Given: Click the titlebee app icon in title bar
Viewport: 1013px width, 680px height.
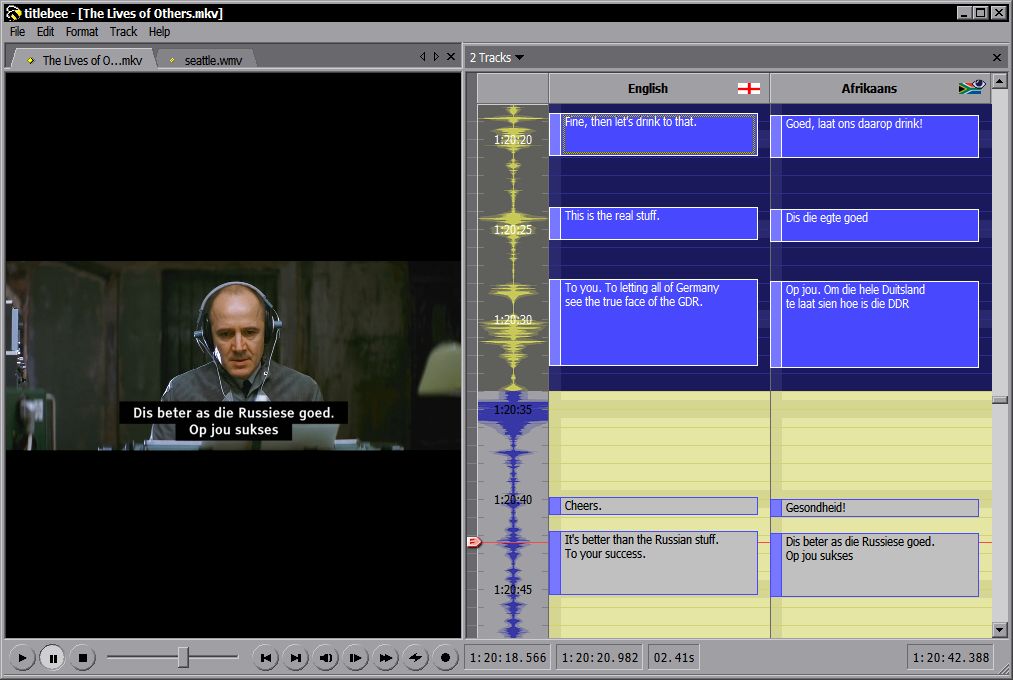Looking at the screenshot, I should (14, 13).
